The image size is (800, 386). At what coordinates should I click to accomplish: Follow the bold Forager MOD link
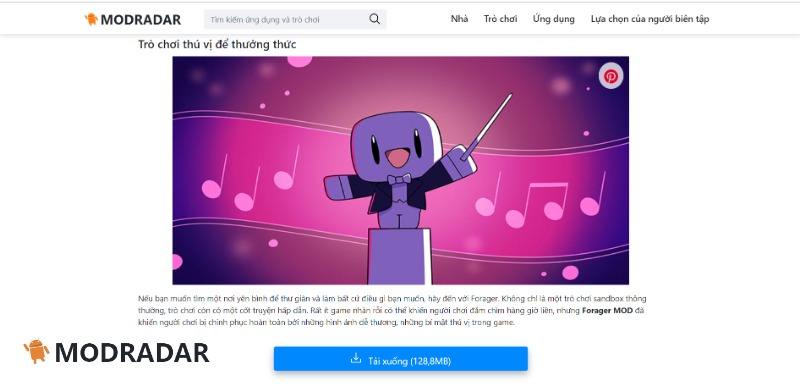click(607, 310)
